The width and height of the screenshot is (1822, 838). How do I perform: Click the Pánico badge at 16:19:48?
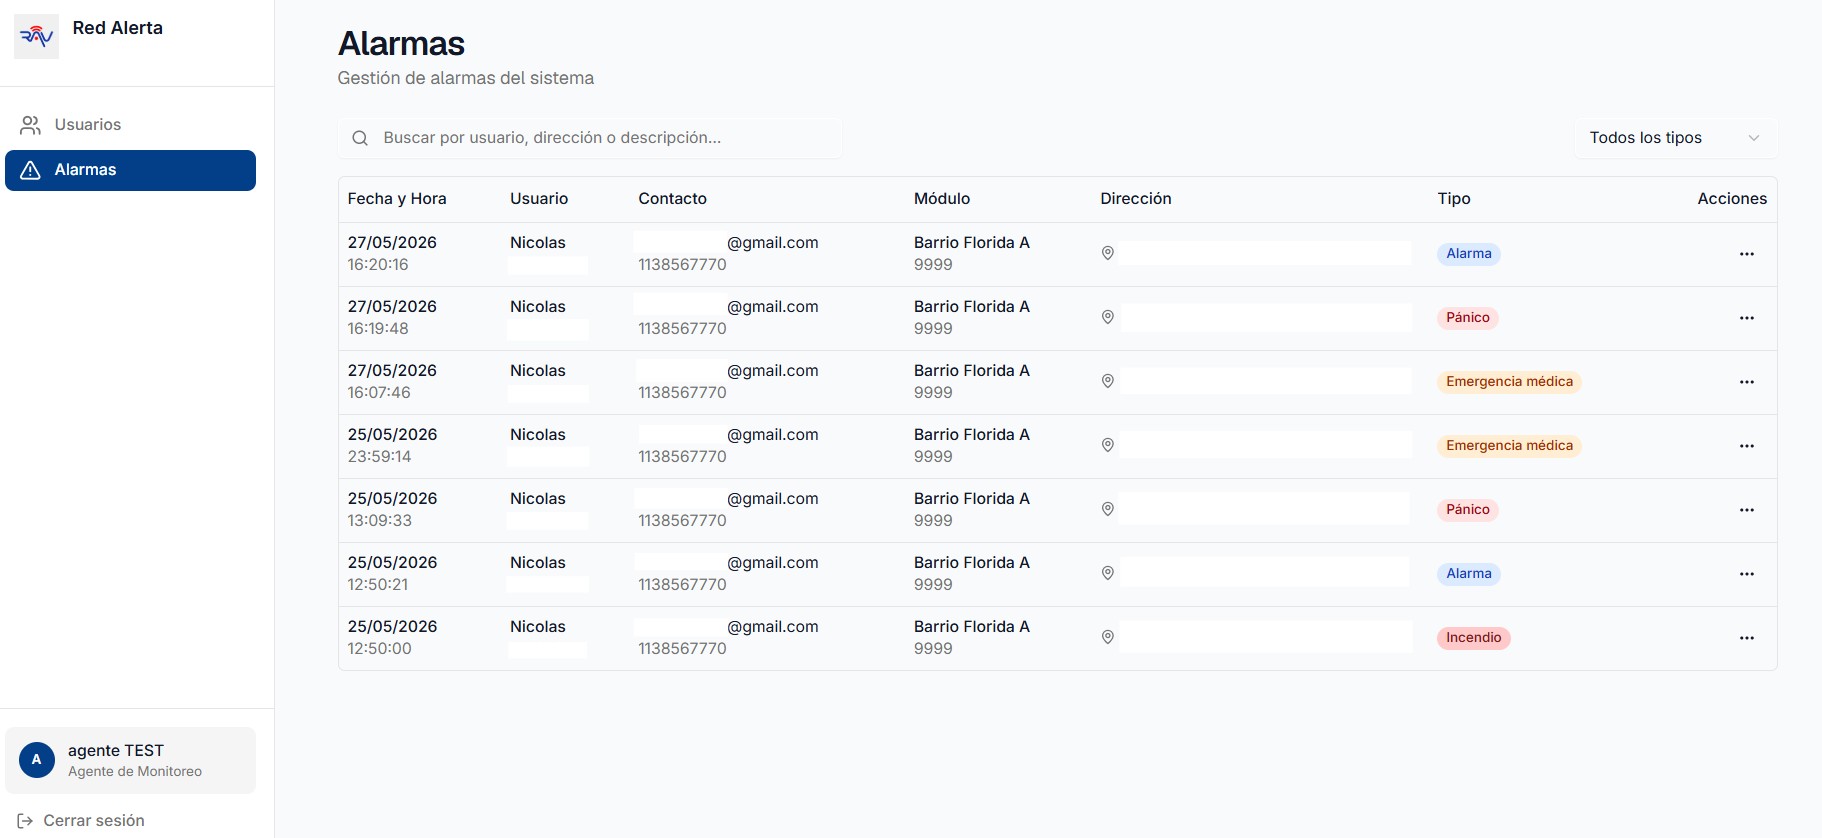[1467, 318]
